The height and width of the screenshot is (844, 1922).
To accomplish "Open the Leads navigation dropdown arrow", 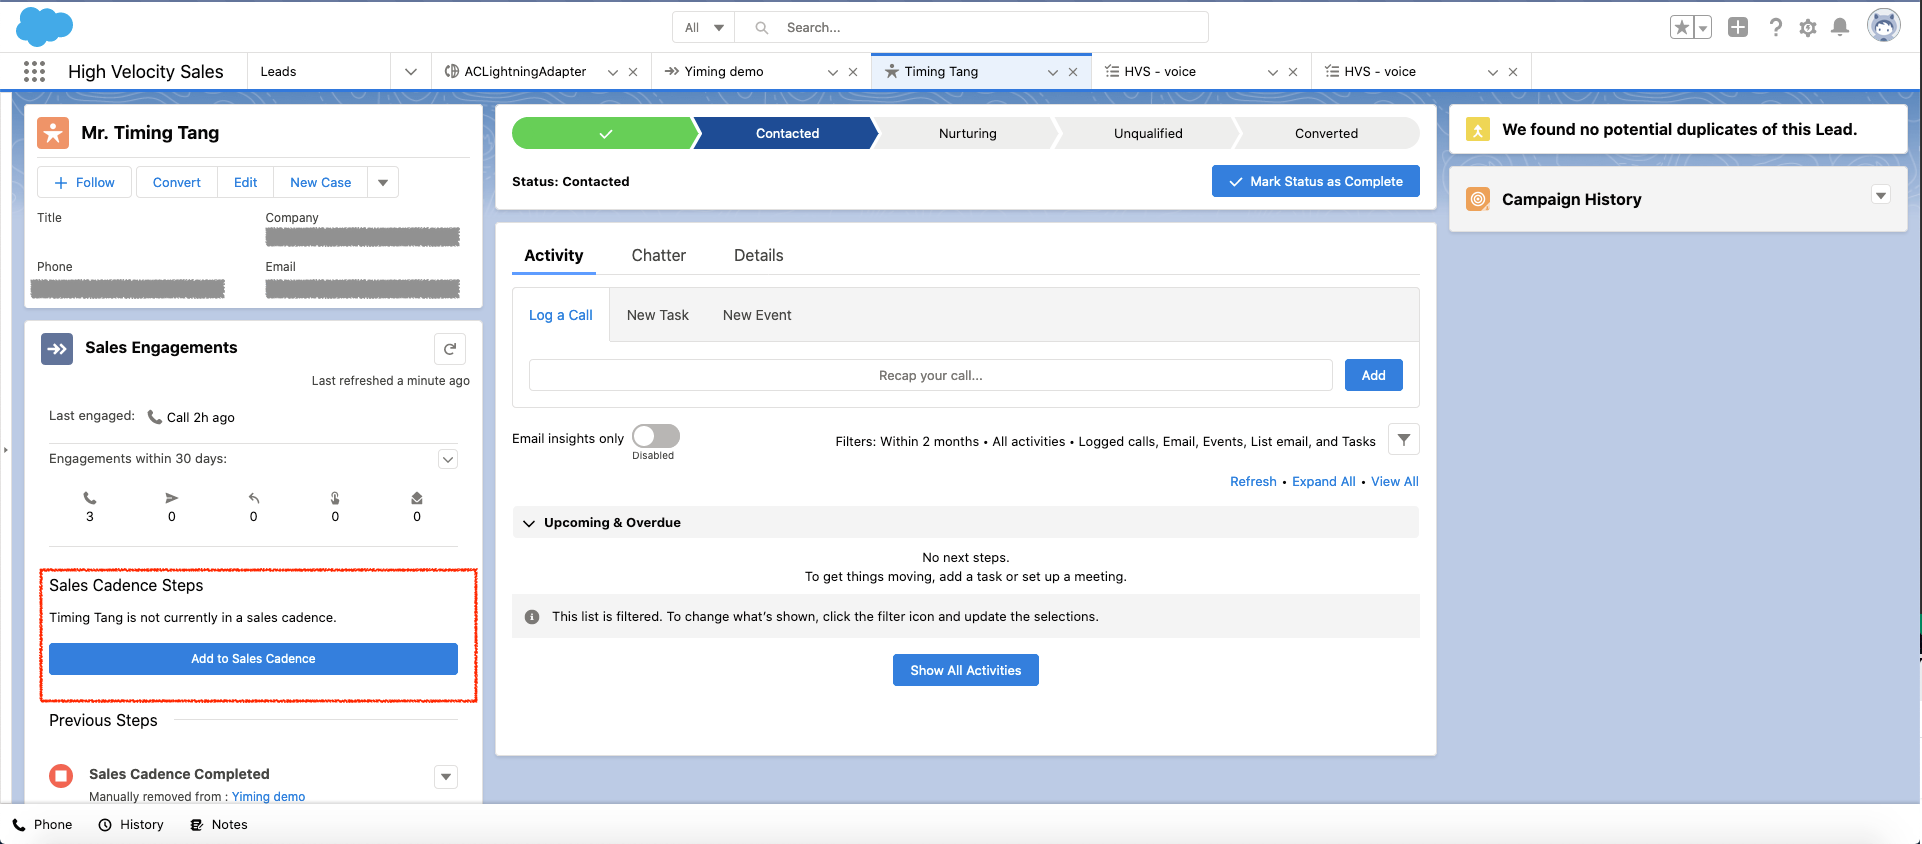I will (411, 72).
